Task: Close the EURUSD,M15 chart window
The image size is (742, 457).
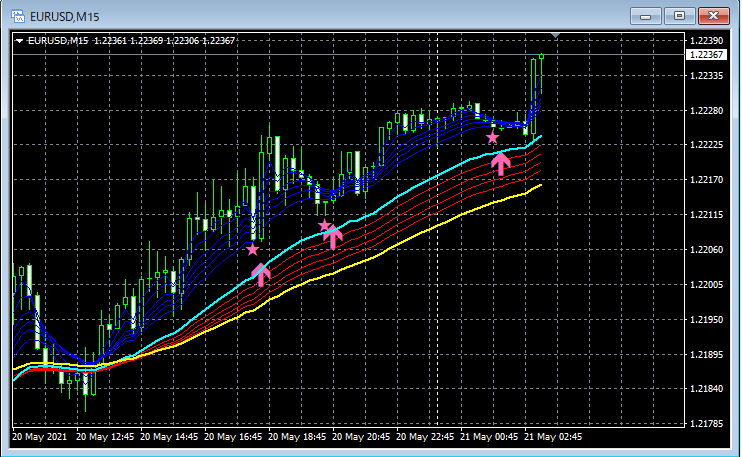Action: tap(714, 17)
